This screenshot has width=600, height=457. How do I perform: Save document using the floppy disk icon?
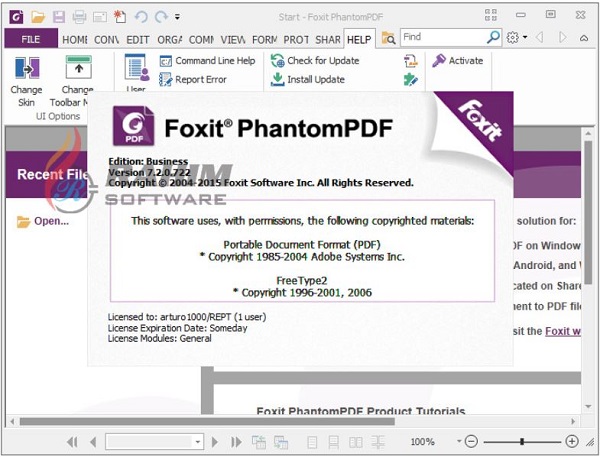[59, 17]
